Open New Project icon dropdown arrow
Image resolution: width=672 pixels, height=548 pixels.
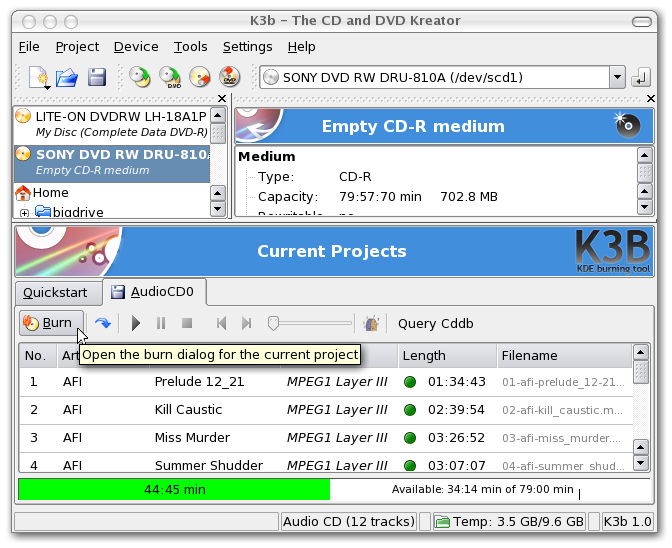click(x=47, y=87)
